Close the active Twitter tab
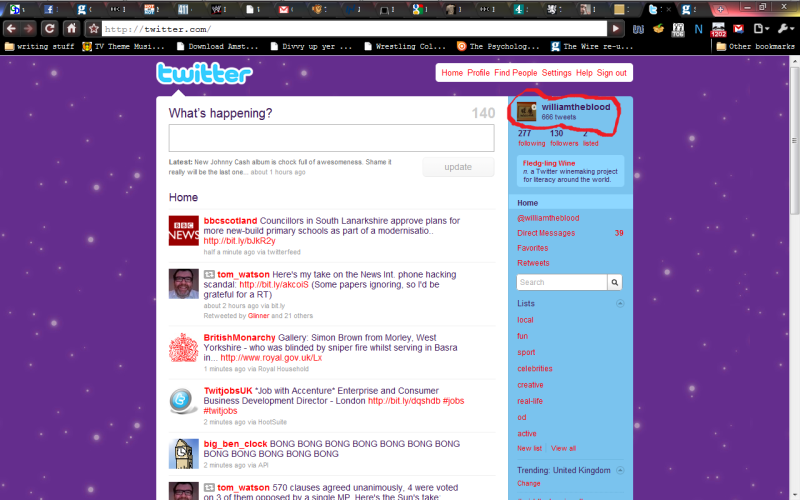800x500 pixels. tap(669, 9)
